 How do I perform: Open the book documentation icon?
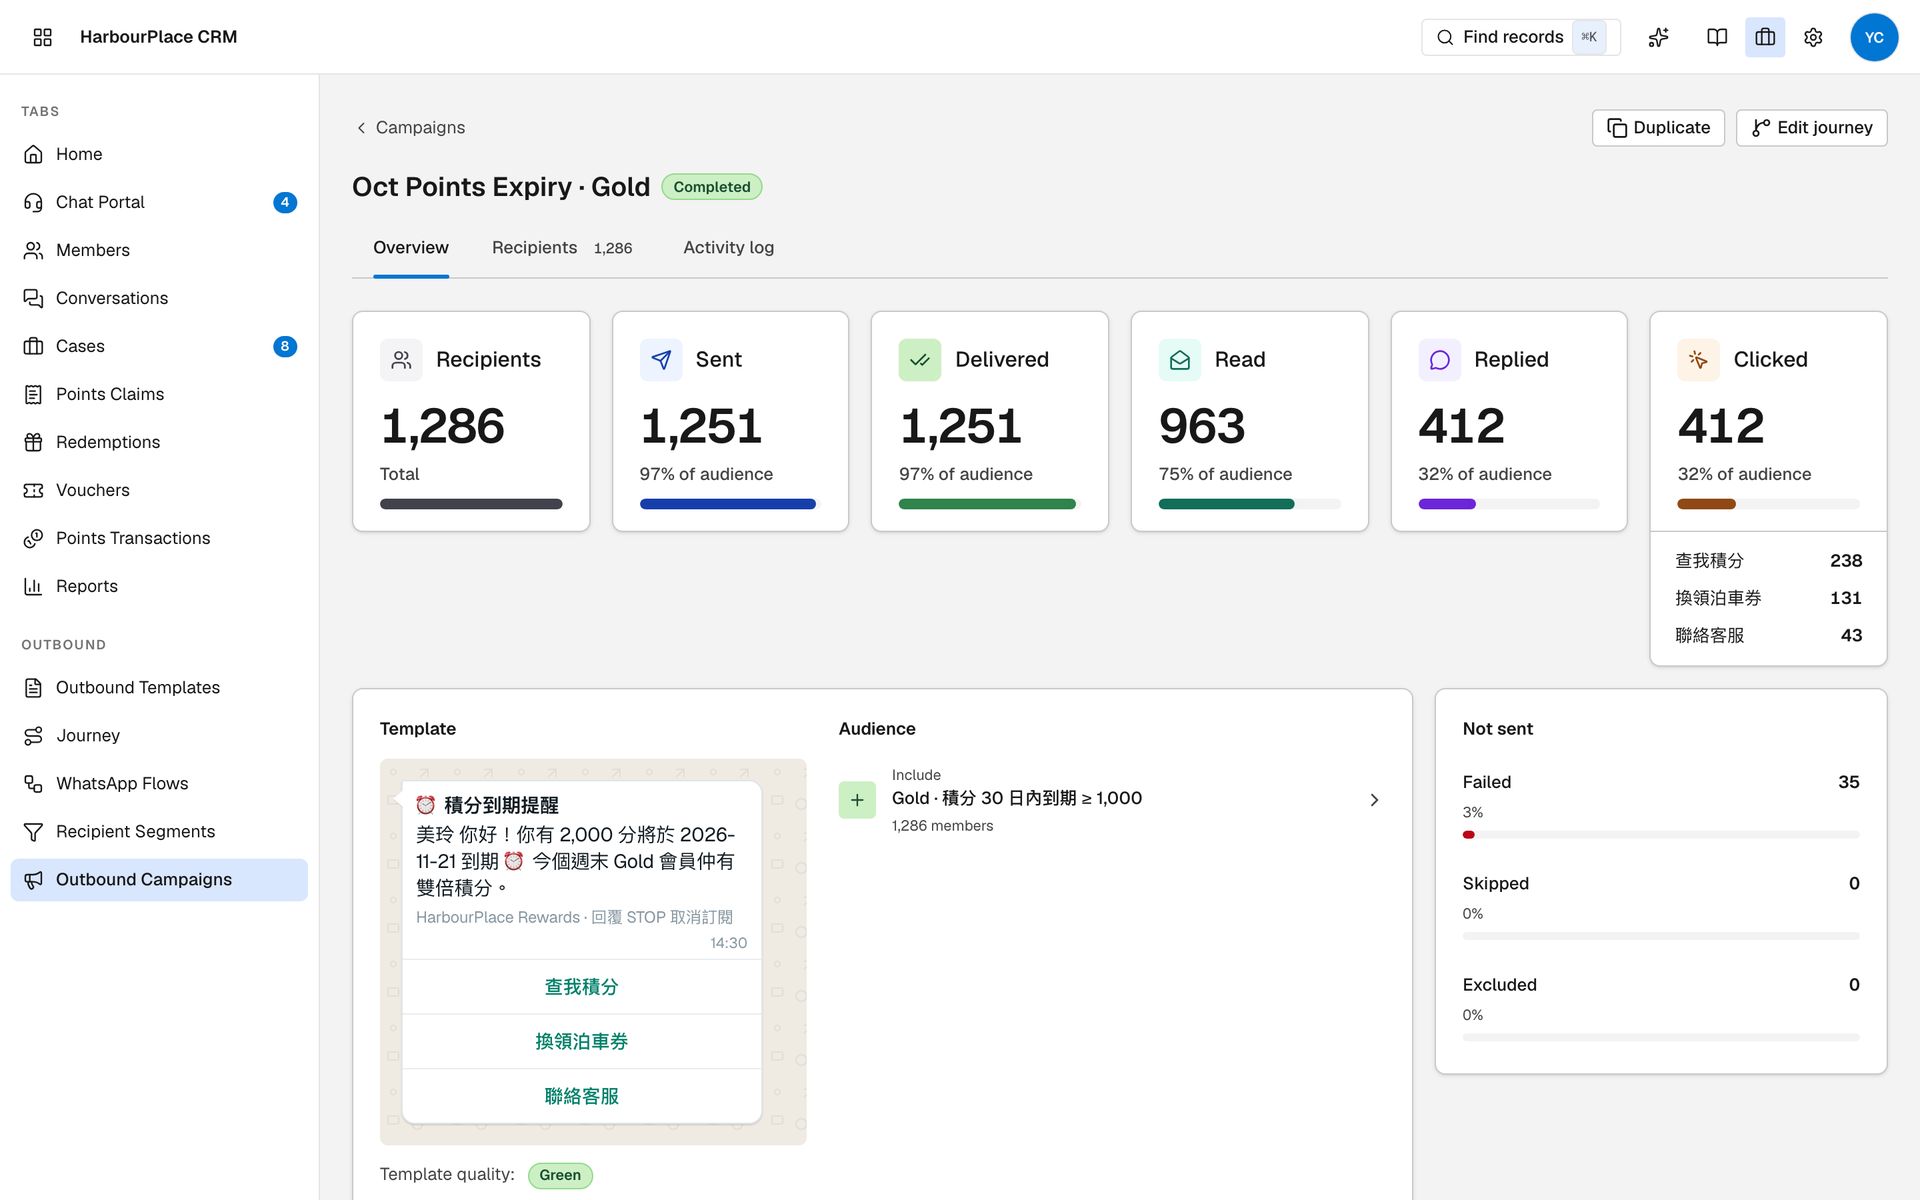click(x=1717, y=37)
